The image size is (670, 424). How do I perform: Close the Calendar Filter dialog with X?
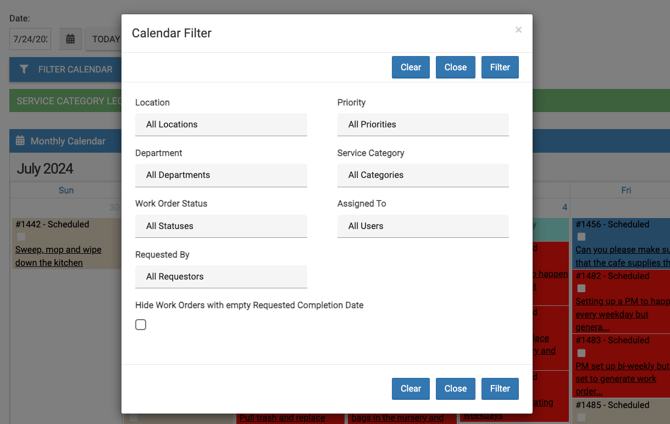click(x=518, y=30)
